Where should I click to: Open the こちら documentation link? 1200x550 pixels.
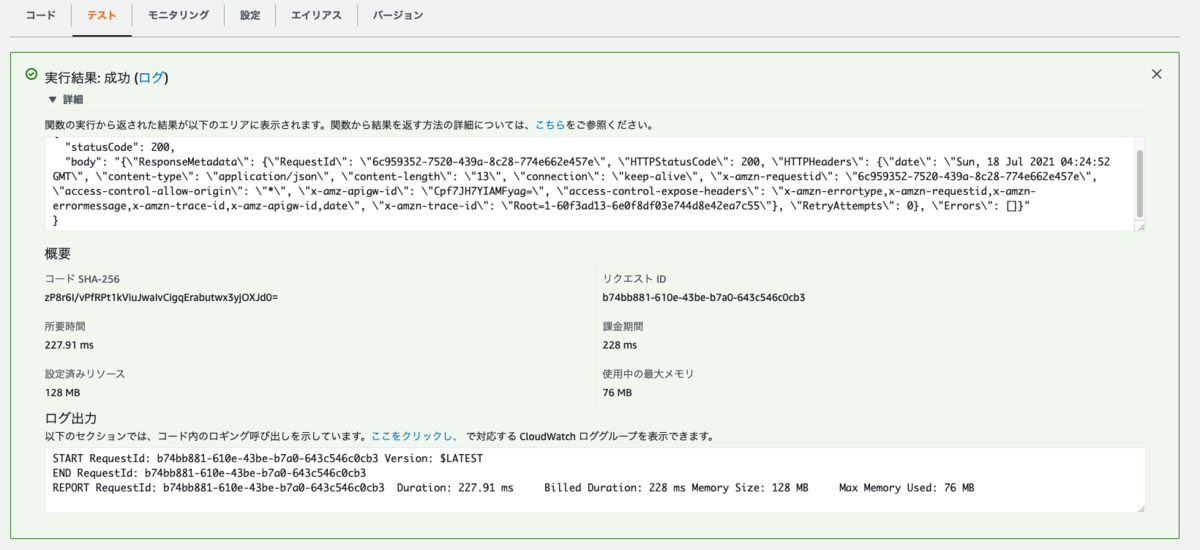click(550, 126)
